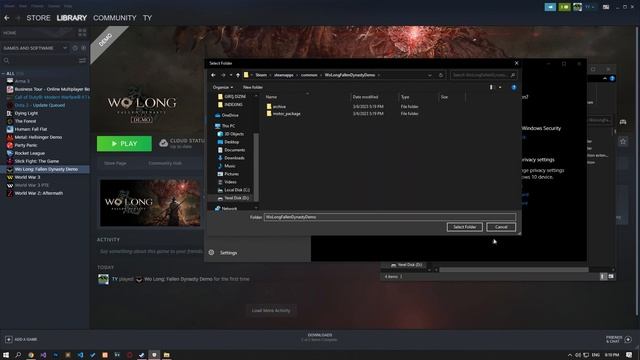Screen dimensions: 640x360
Task: Open the Organize menu
Action: (222, 87)
